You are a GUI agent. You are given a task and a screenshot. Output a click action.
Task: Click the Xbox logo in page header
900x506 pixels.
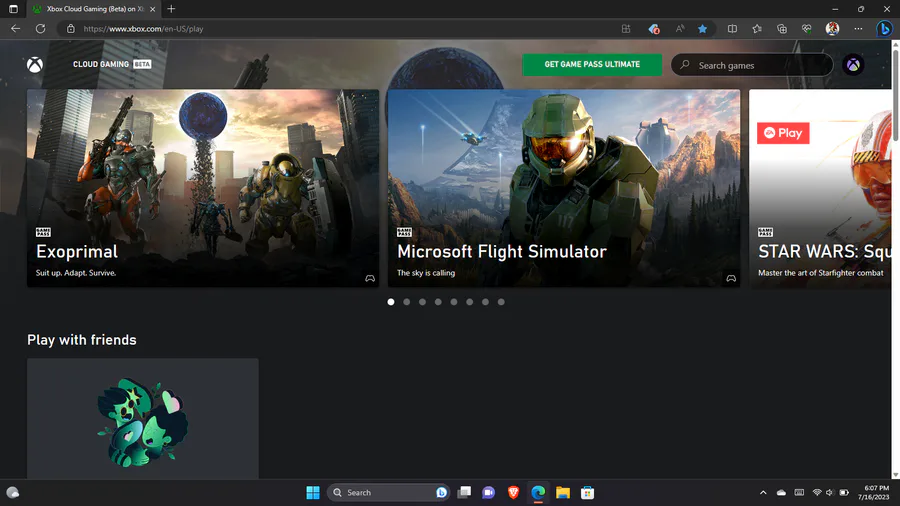(x=35, y=64)
